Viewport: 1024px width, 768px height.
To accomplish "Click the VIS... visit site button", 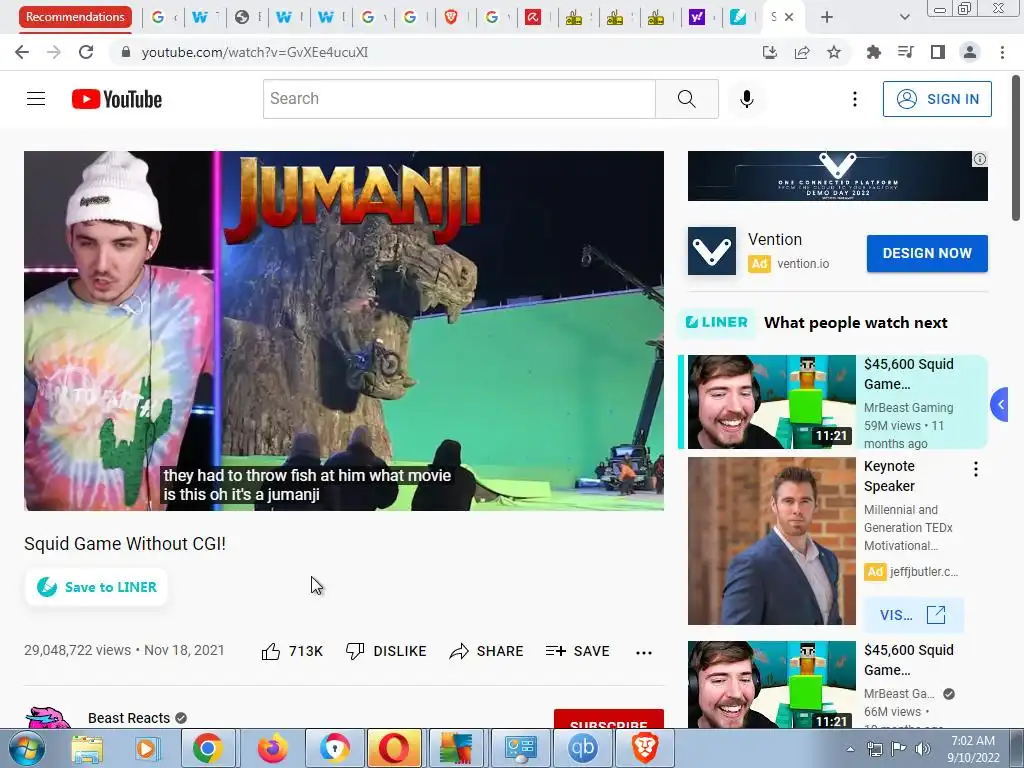I will [x=913, y=615].
